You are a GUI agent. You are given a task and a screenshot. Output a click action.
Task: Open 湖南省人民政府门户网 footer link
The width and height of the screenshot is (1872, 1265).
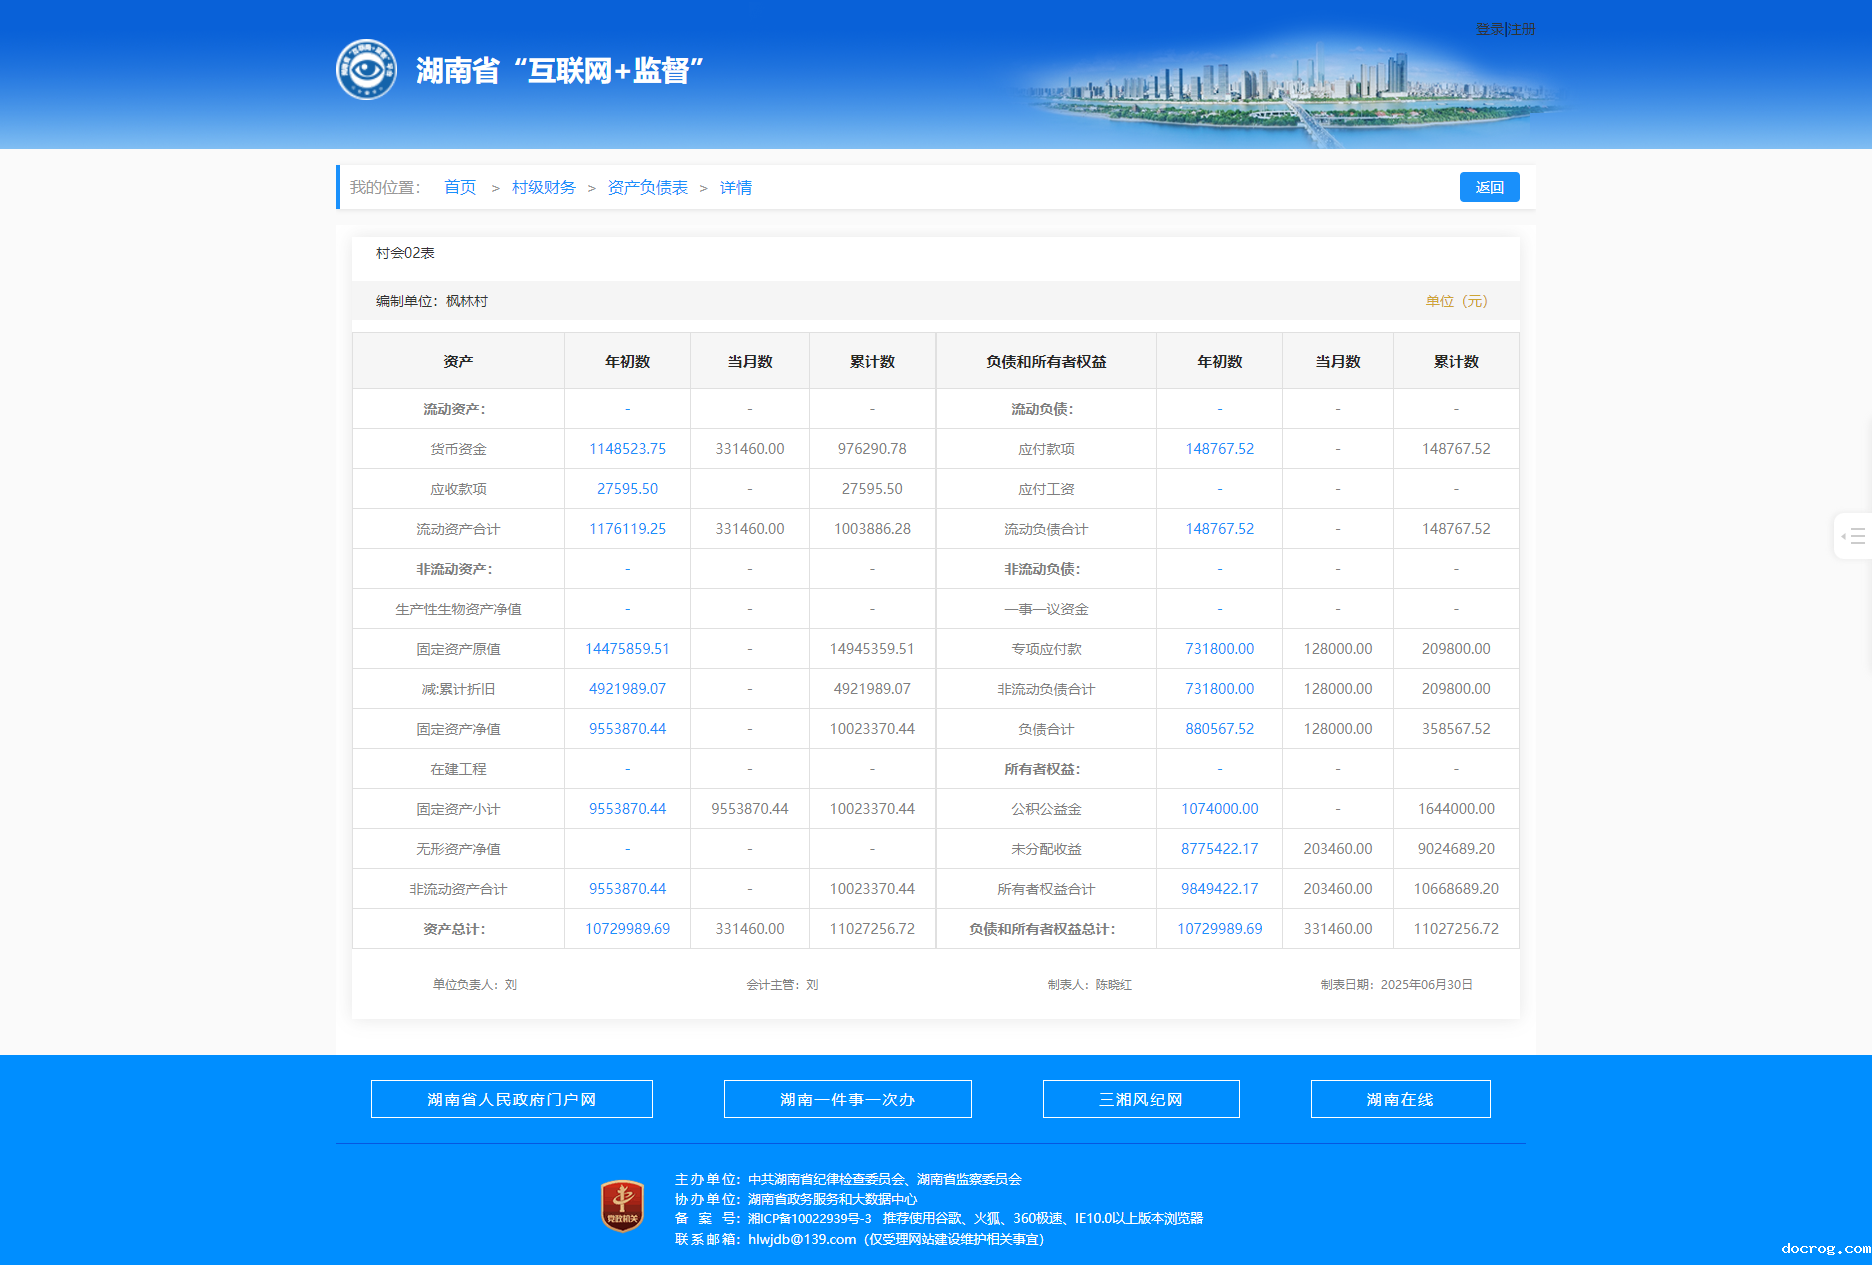click(511, 1099)
